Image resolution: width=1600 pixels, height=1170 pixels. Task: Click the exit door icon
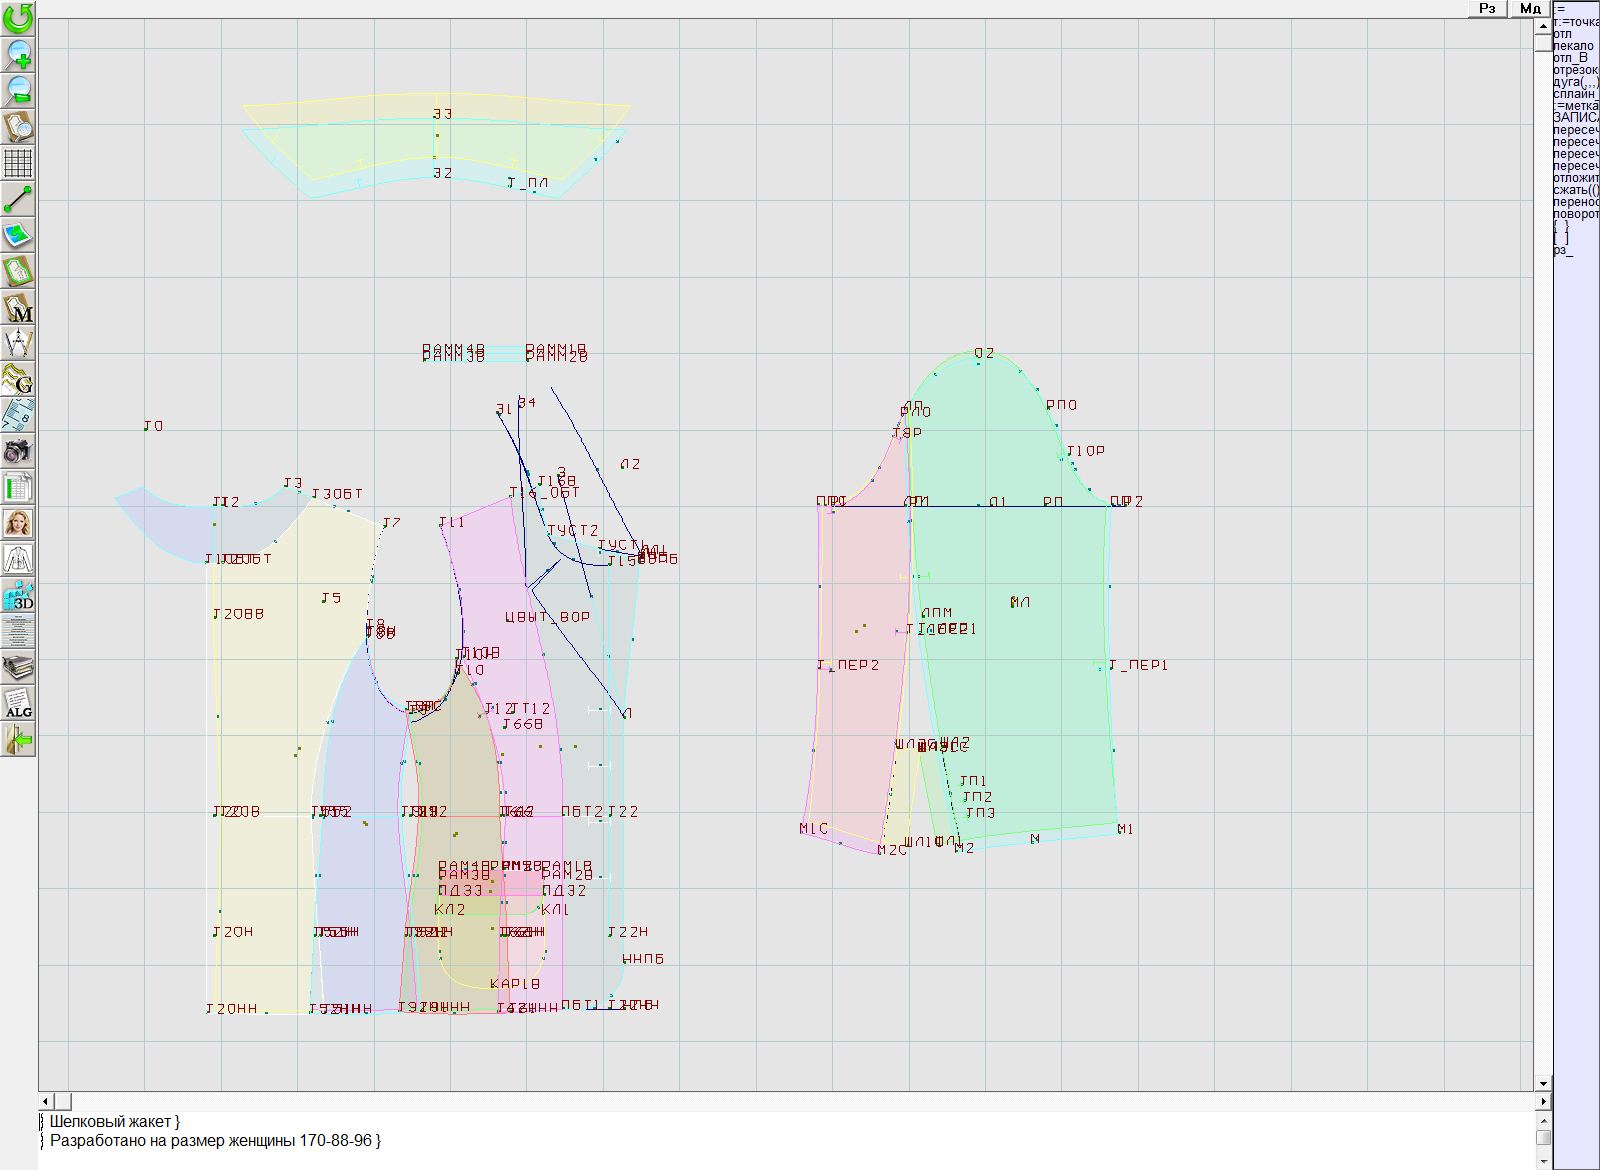(x=18, y=740)
